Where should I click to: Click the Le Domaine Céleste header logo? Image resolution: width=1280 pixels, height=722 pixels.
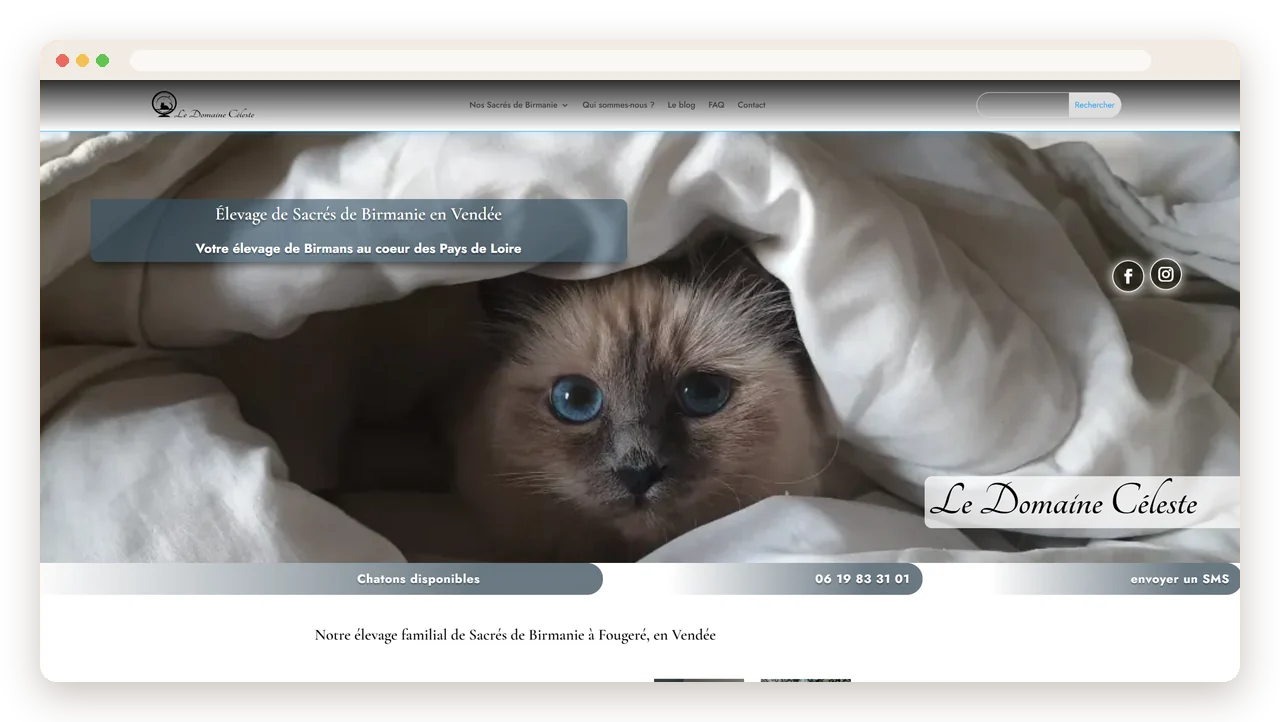[204, 105]
